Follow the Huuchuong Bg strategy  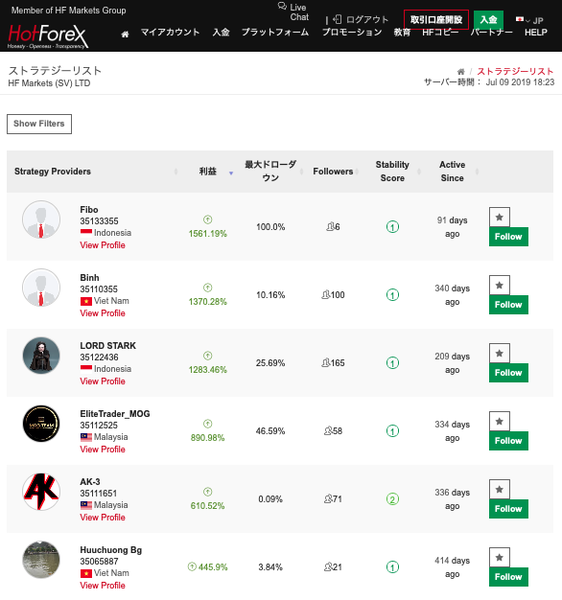pyautogui.click(x=508, y=577)
